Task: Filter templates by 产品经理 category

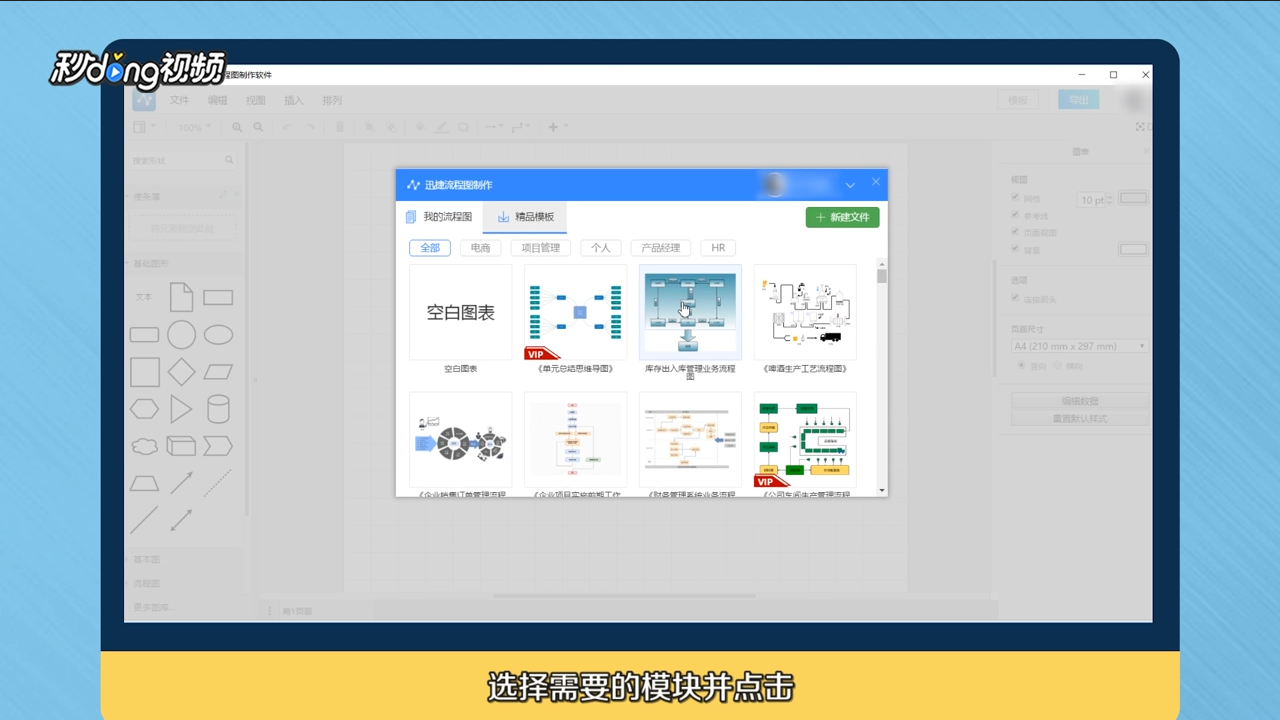Action: 661,248
